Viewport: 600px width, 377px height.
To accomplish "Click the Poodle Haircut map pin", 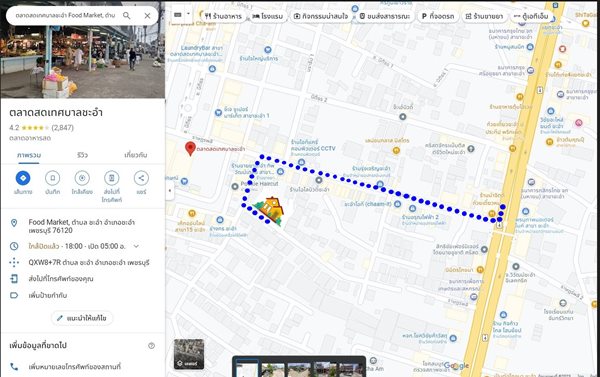I will pyautogui.click(x=235, y=186).
